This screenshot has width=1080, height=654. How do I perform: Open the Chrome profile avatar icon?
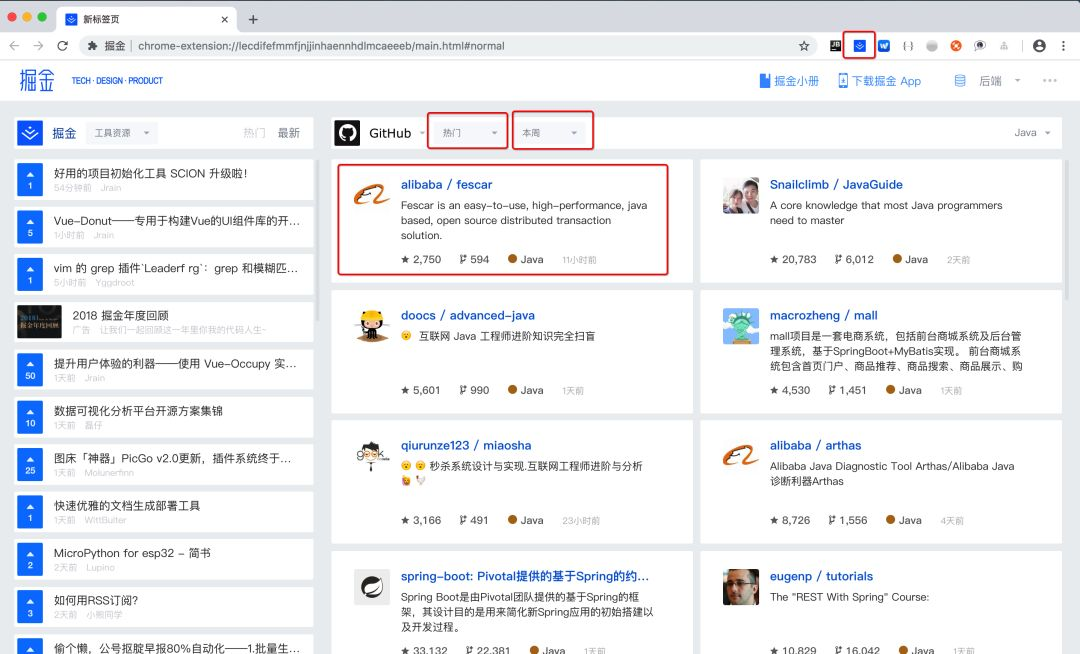1039,46
